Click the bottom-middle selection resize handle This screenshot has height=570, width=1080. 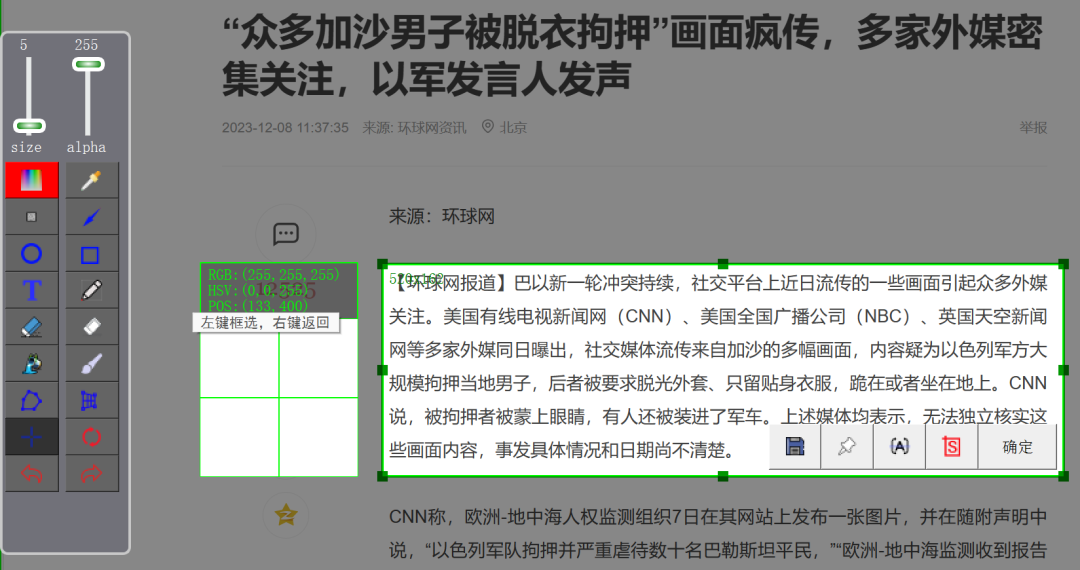(723, 476)
